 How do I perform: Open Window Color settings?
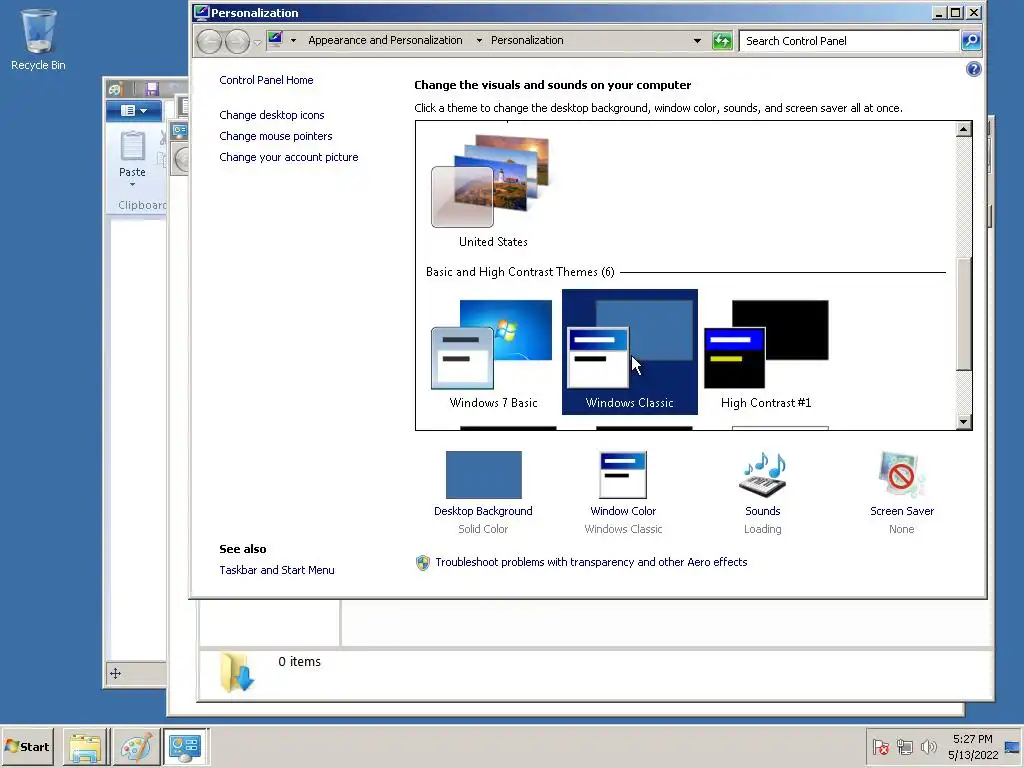pyautogui.click(x=623, y=492)
